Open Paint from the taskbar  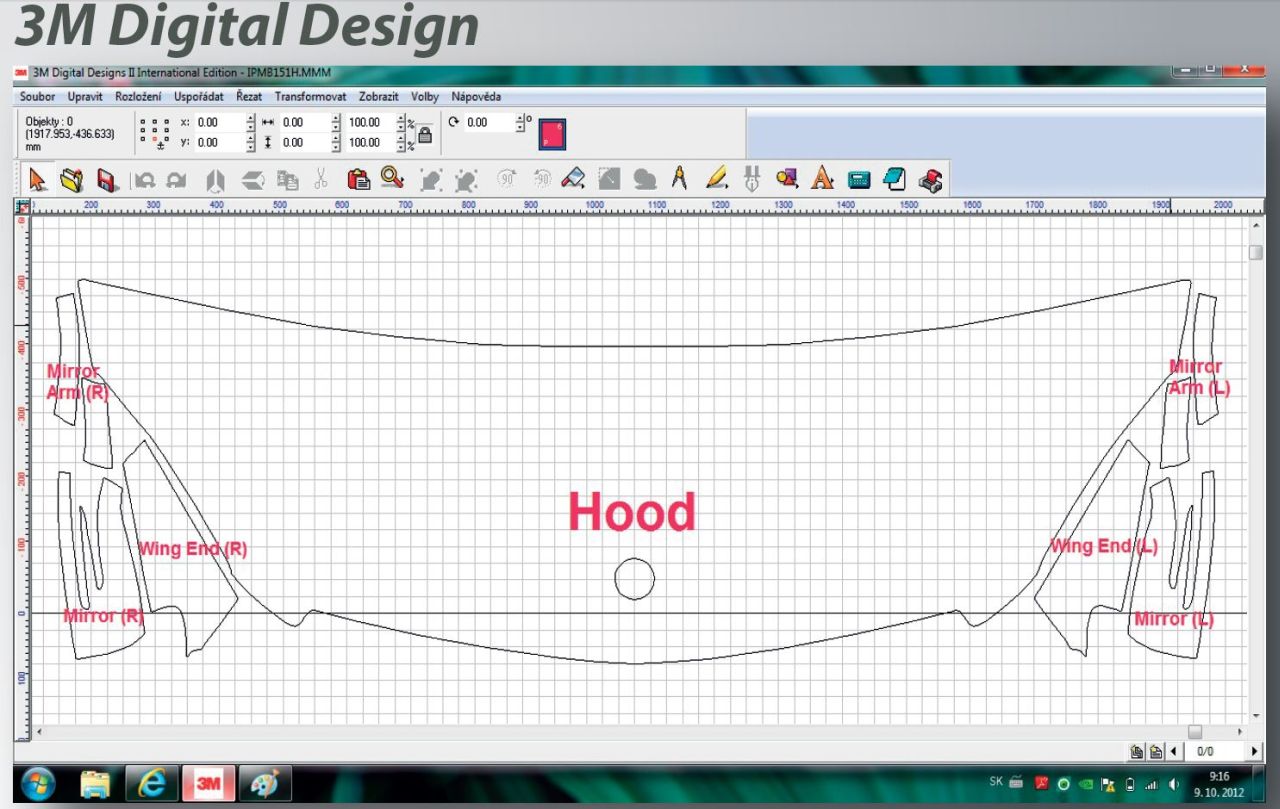coord(263,784)
